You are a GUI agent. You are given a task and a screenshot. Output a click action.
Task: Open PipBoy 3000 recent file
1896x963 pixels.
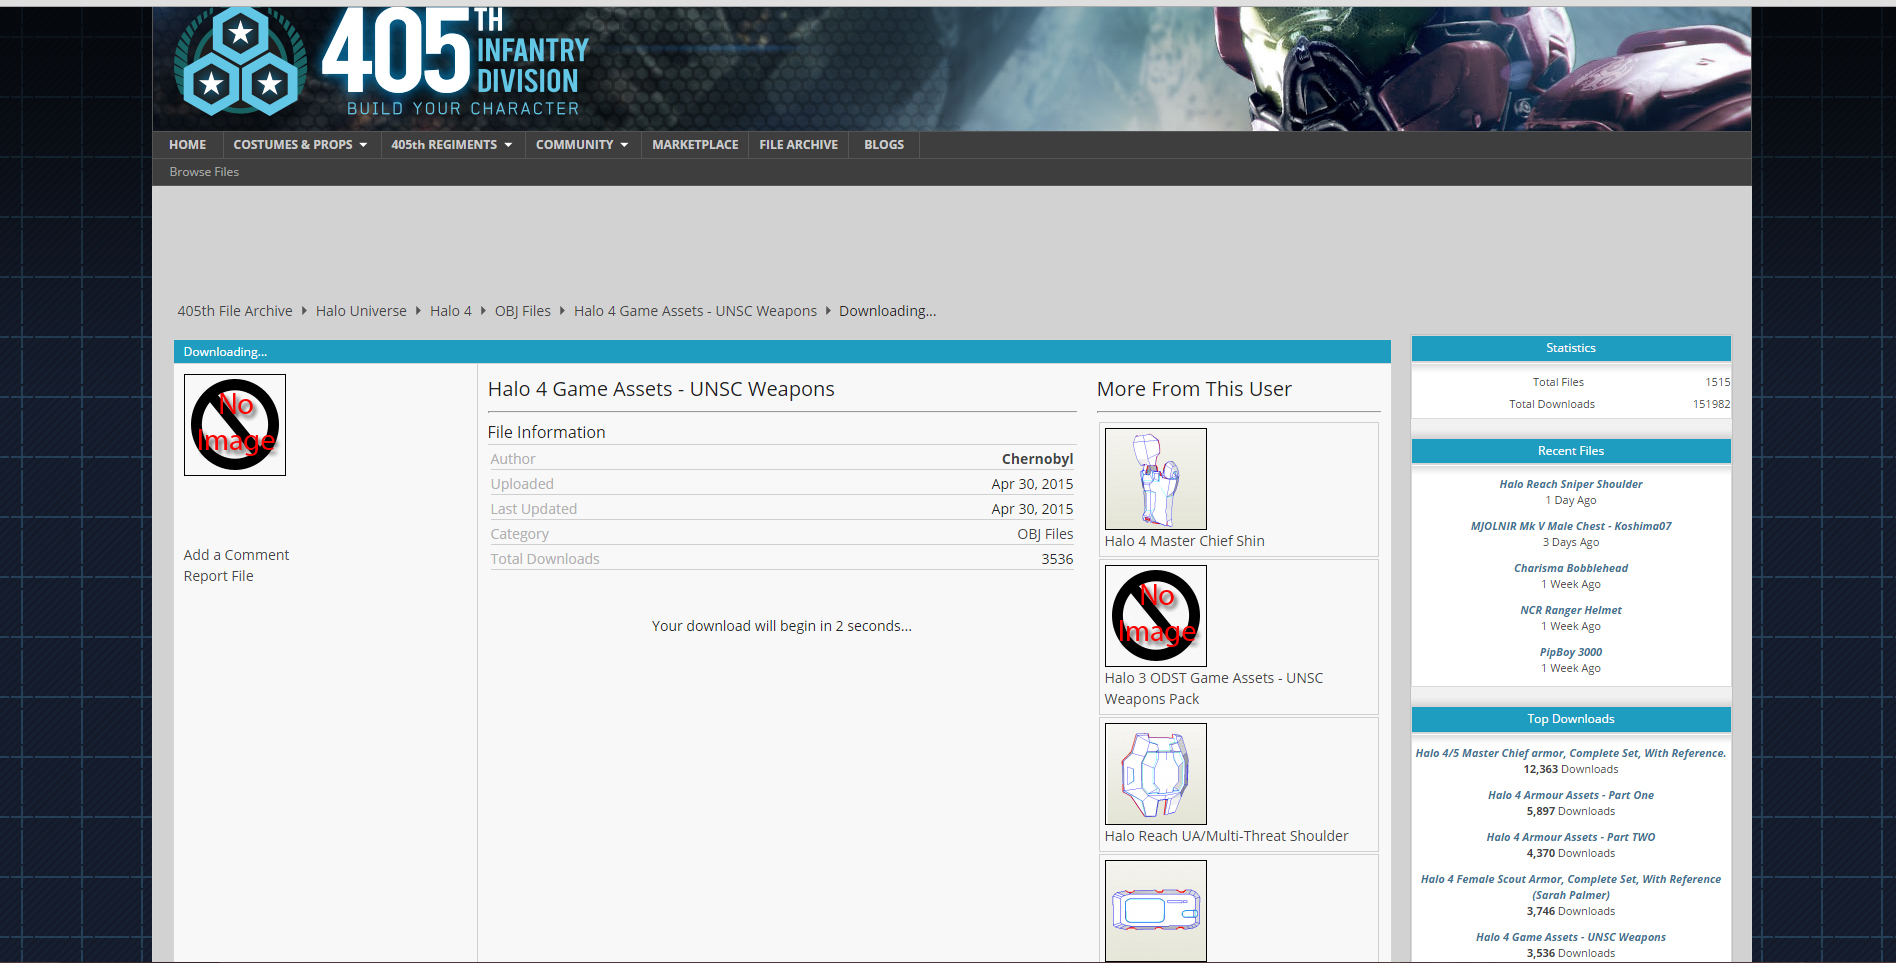[x=1570, y=652]
